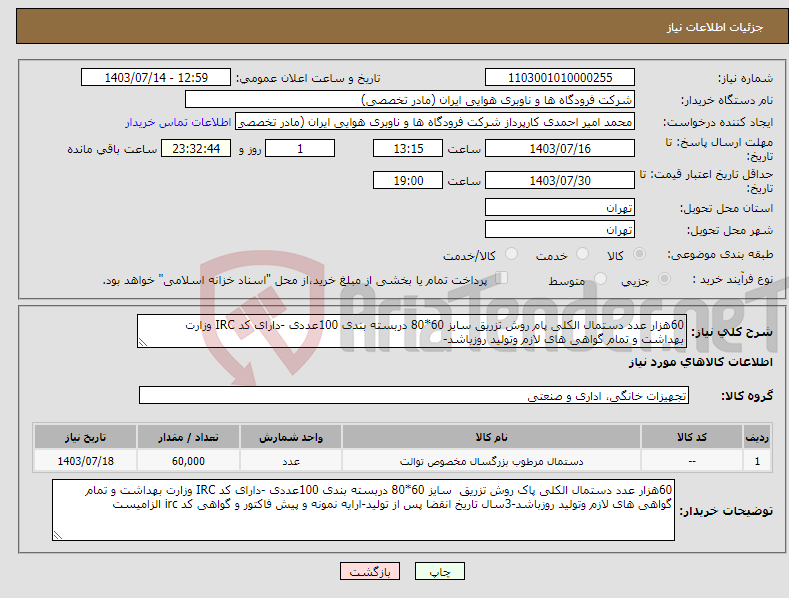Click the توضیحات خریدار text area
Image resolution: width=789 pixels, height=598 pixels.
point(363,510)
